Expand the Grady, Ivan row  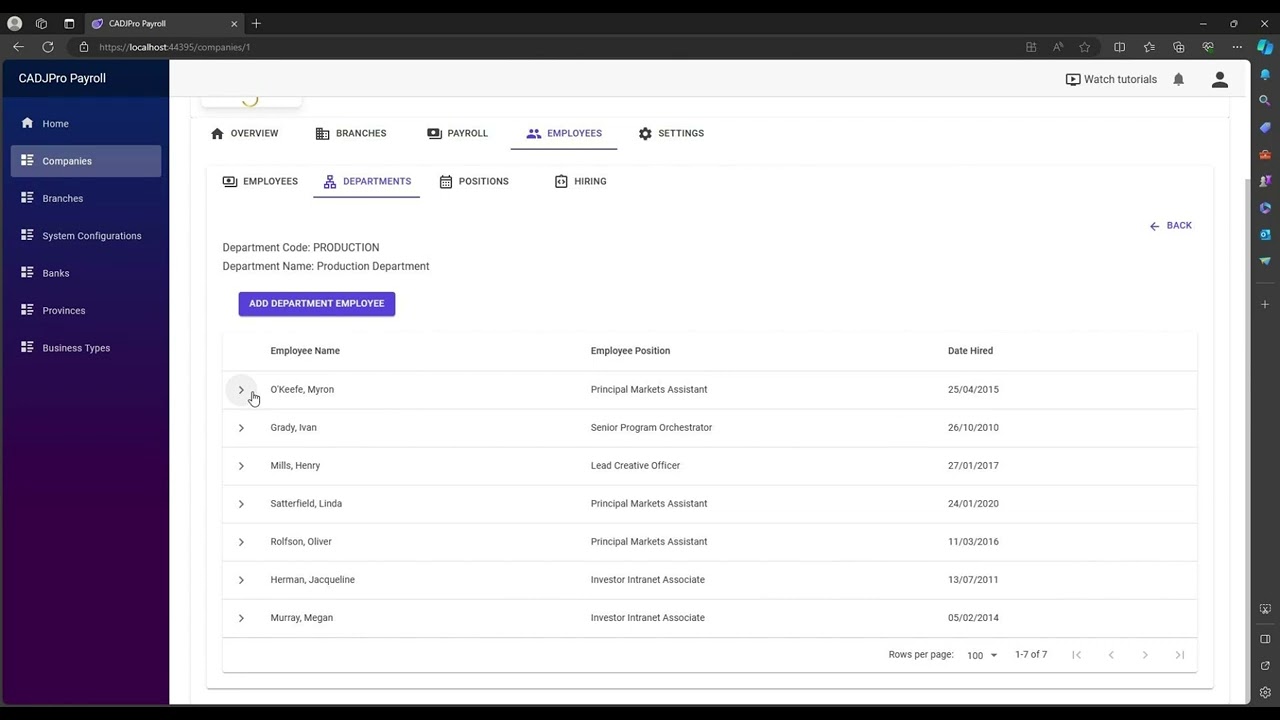click(x=241, y=428)
